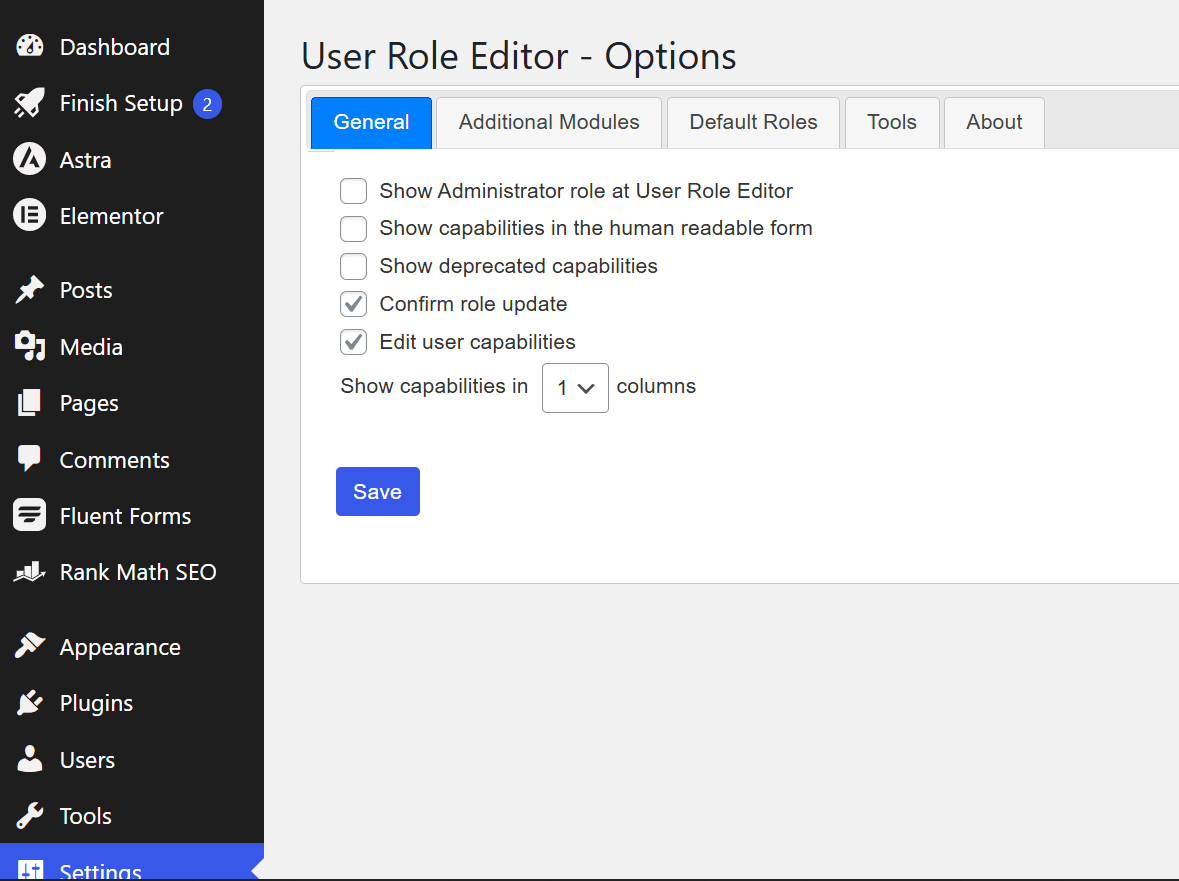Go to Pages in the sidebar
The width and height of the screenshot is (1179, 881).
132,403
